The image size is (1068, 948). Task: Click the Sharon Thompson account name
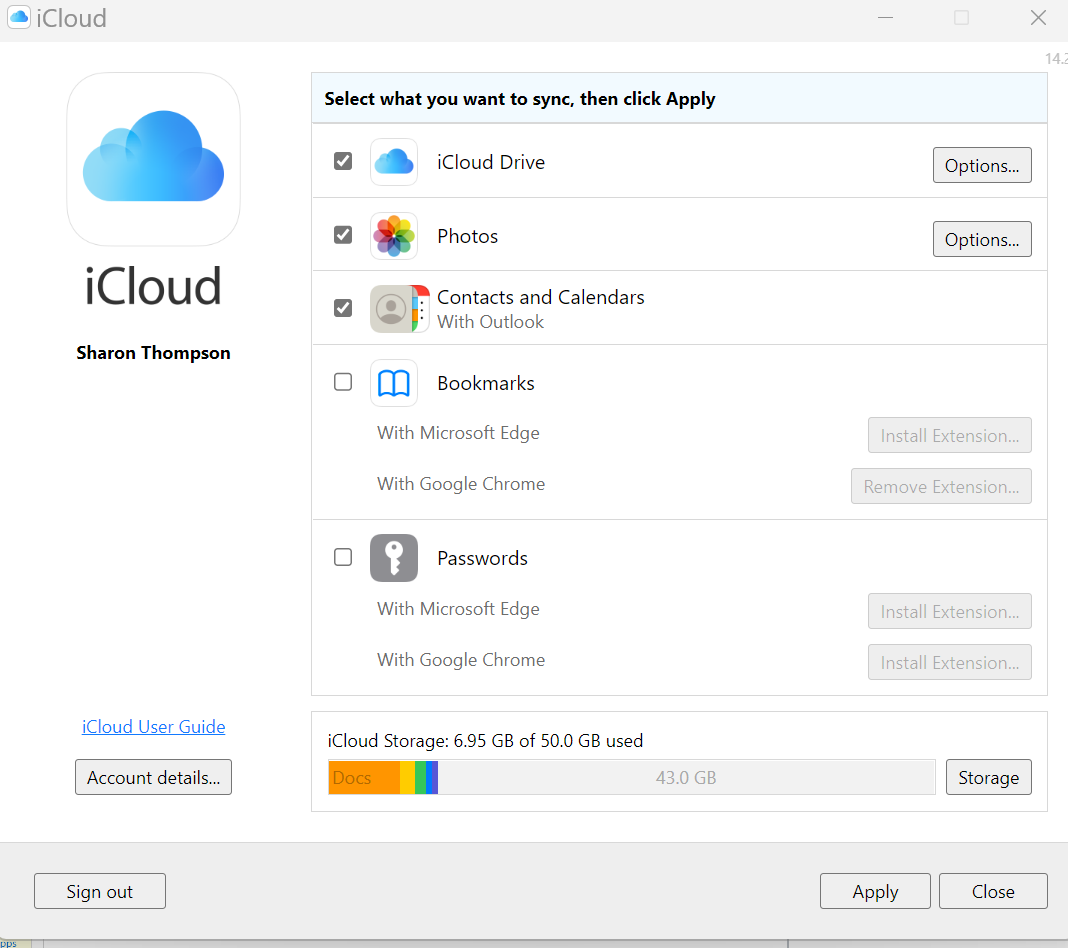tap(153, 353)
